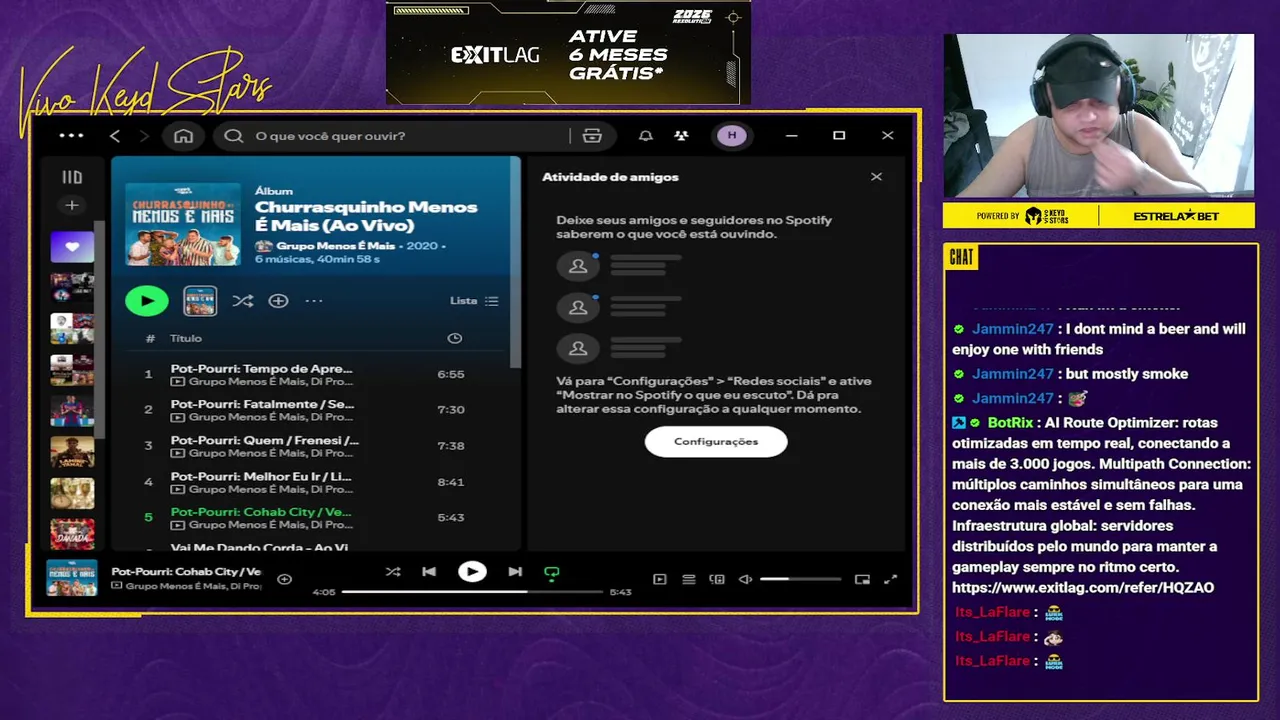Add current song to Liked Songs
The width and height of the screenshot is (1280, 720).
pyautogui.click(x=284, y=579)
